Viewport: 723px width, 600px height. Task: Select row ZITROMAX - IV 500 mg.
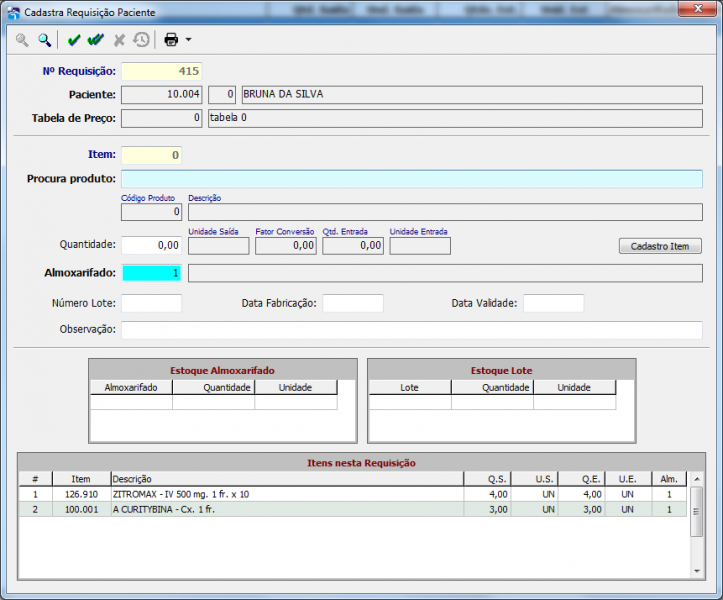click(x=353, y=494)
